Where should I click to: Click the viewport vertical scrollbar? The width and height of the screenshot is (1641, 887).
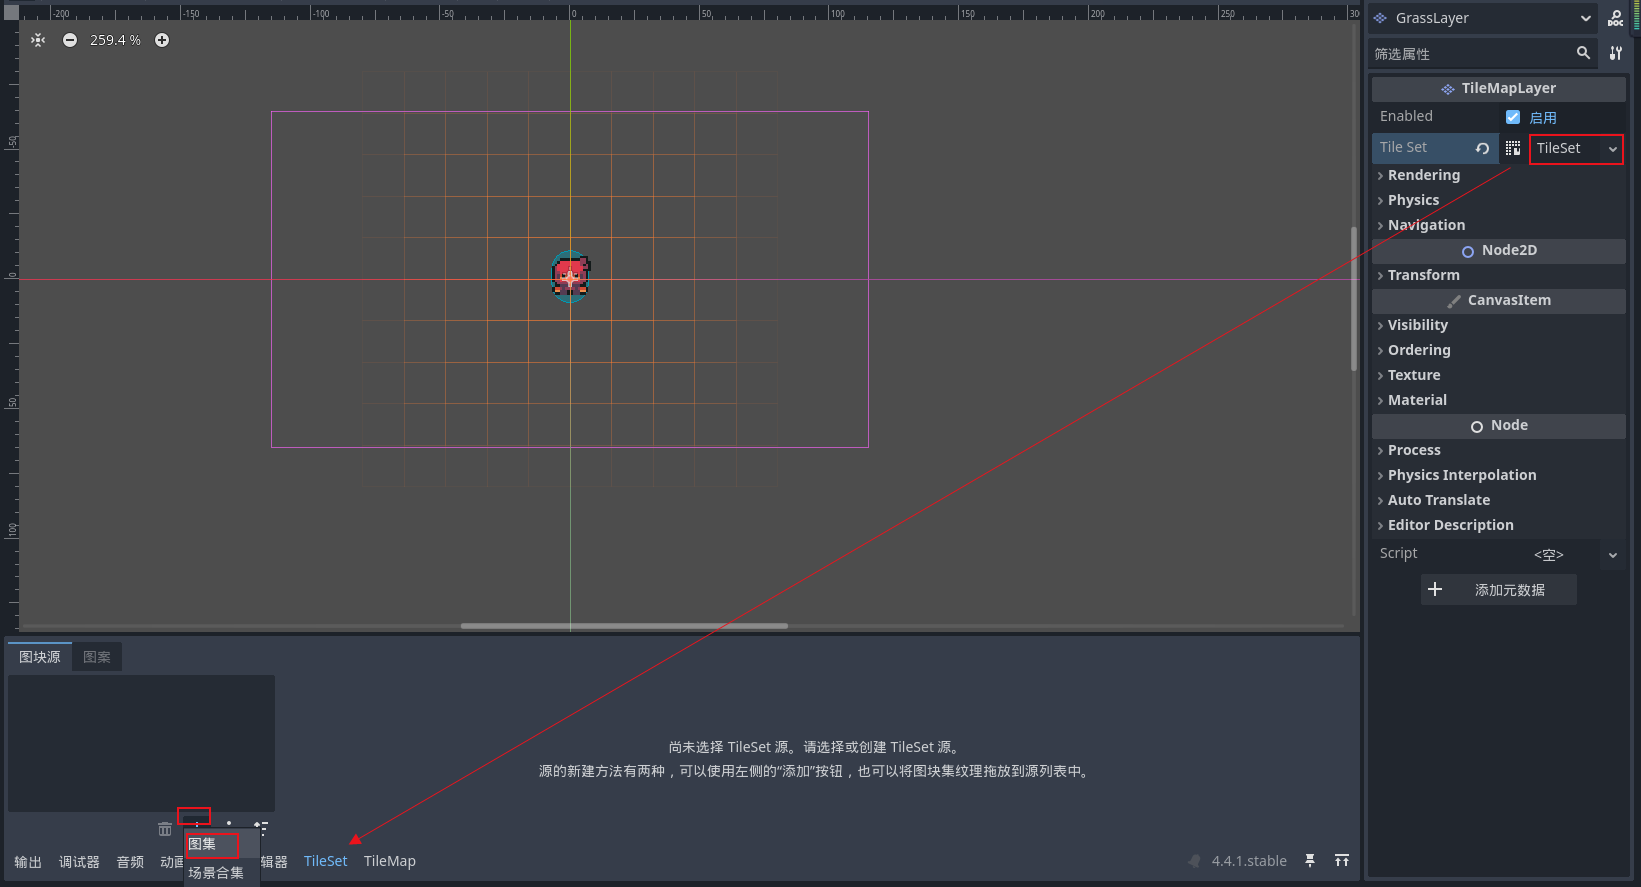[1354, 300]
